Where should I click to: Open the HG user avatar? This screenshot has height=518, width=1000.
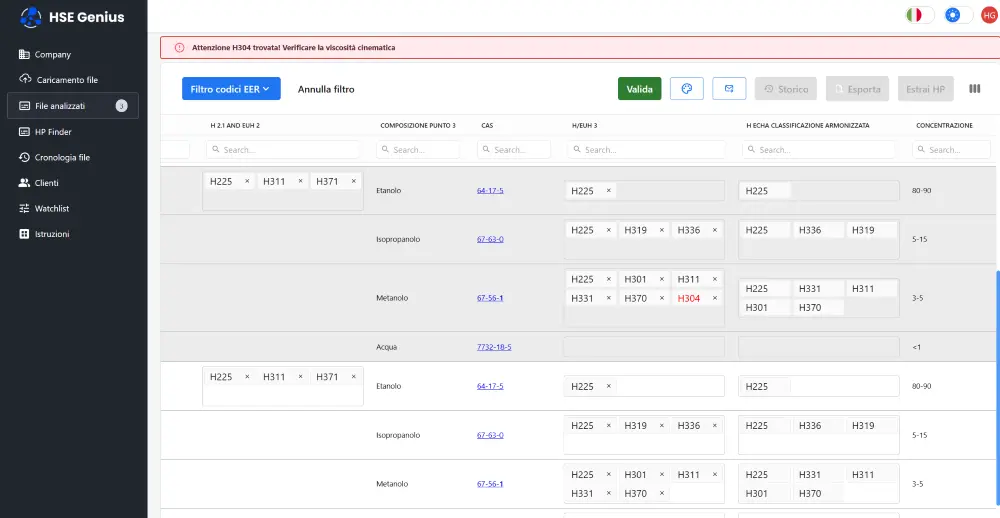click(x=989, y=15)
